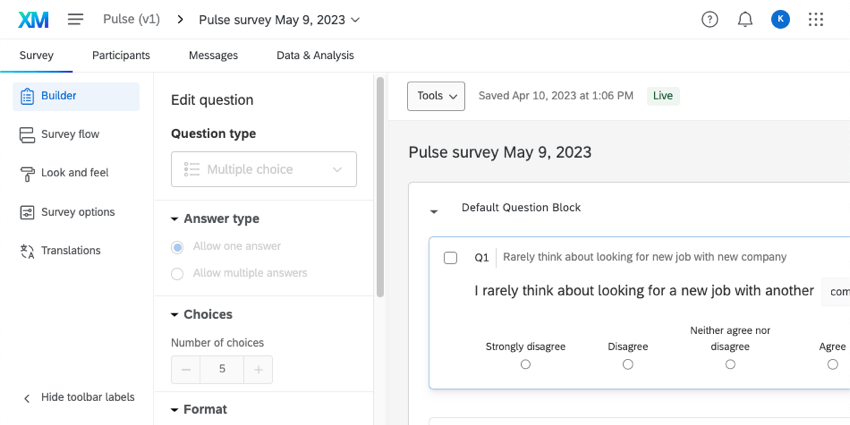Choose the Allow multiple answers option
Image resolution: width=850 pixels, height=425 pixels.
coord(177,273)
